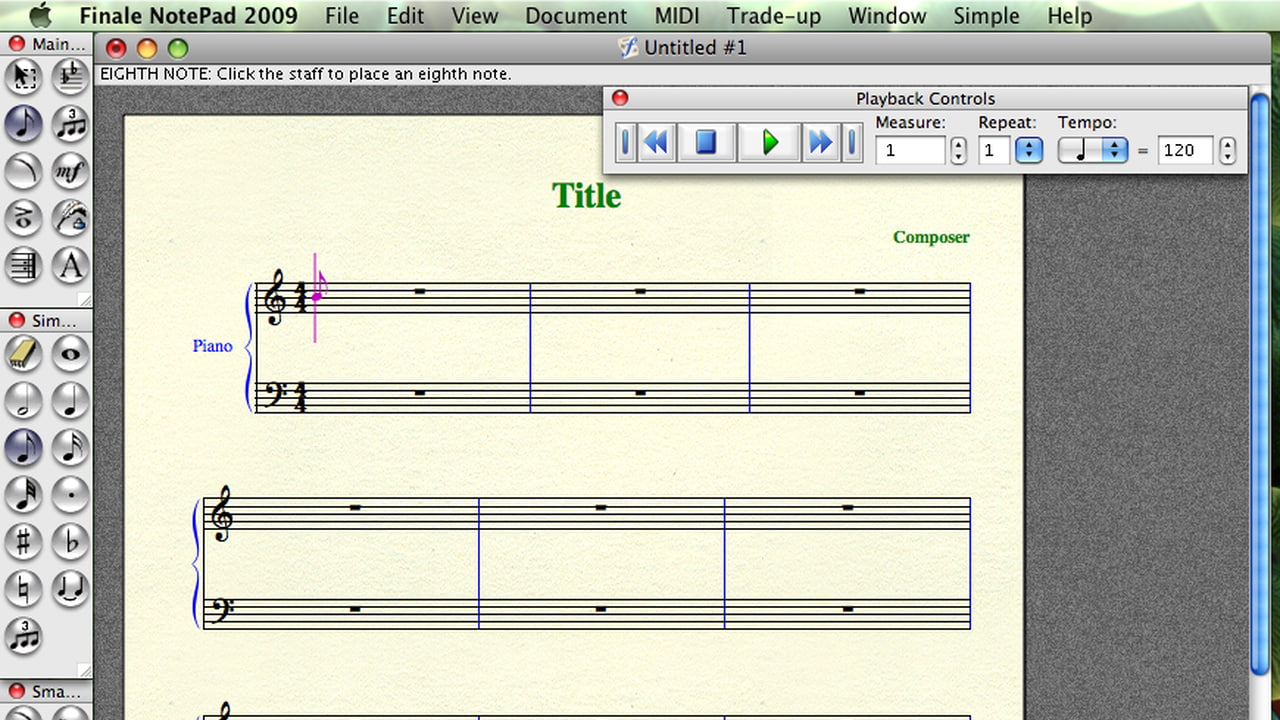This screenshot has height=720, width=1280.
Task: Select the staff-with-flat tool in Main palette
Action: (70, 76)
